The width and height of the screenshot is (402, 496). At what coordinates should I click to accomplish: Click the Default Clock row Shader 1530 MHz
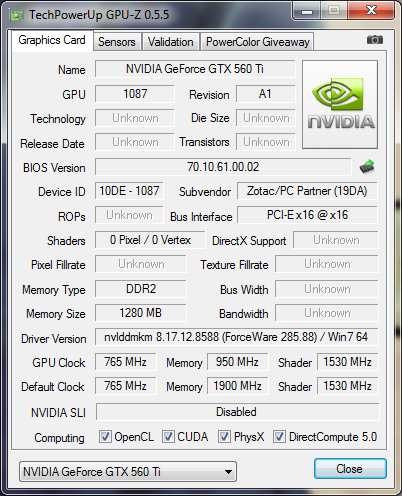click(x=348, y=386)
